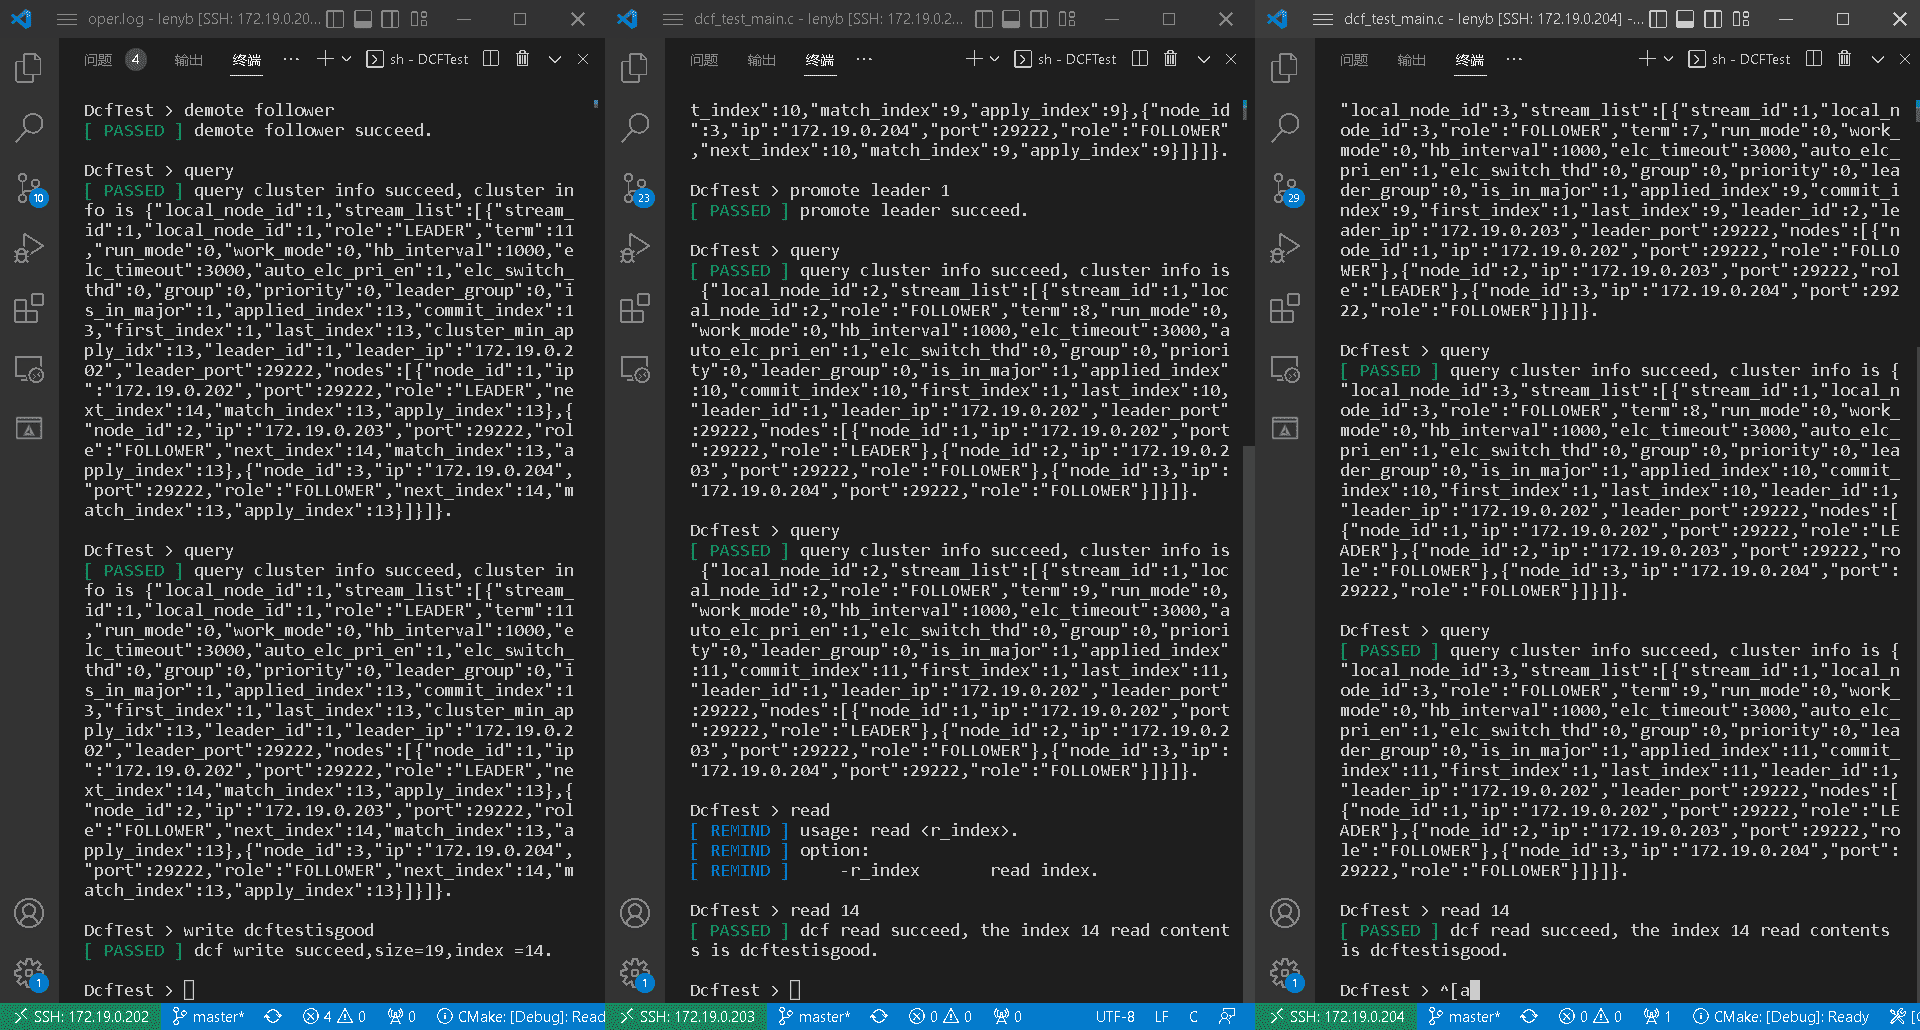
Task: Open Extensions in the 172.19.0.203 window
Action: pos(635,308)
